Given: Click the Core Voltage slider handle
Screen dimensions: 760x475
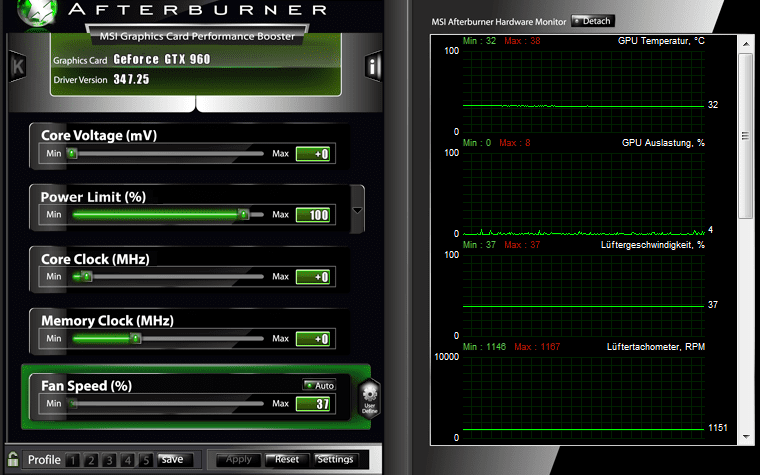Looking at the screenshot, I should (72, 154).
